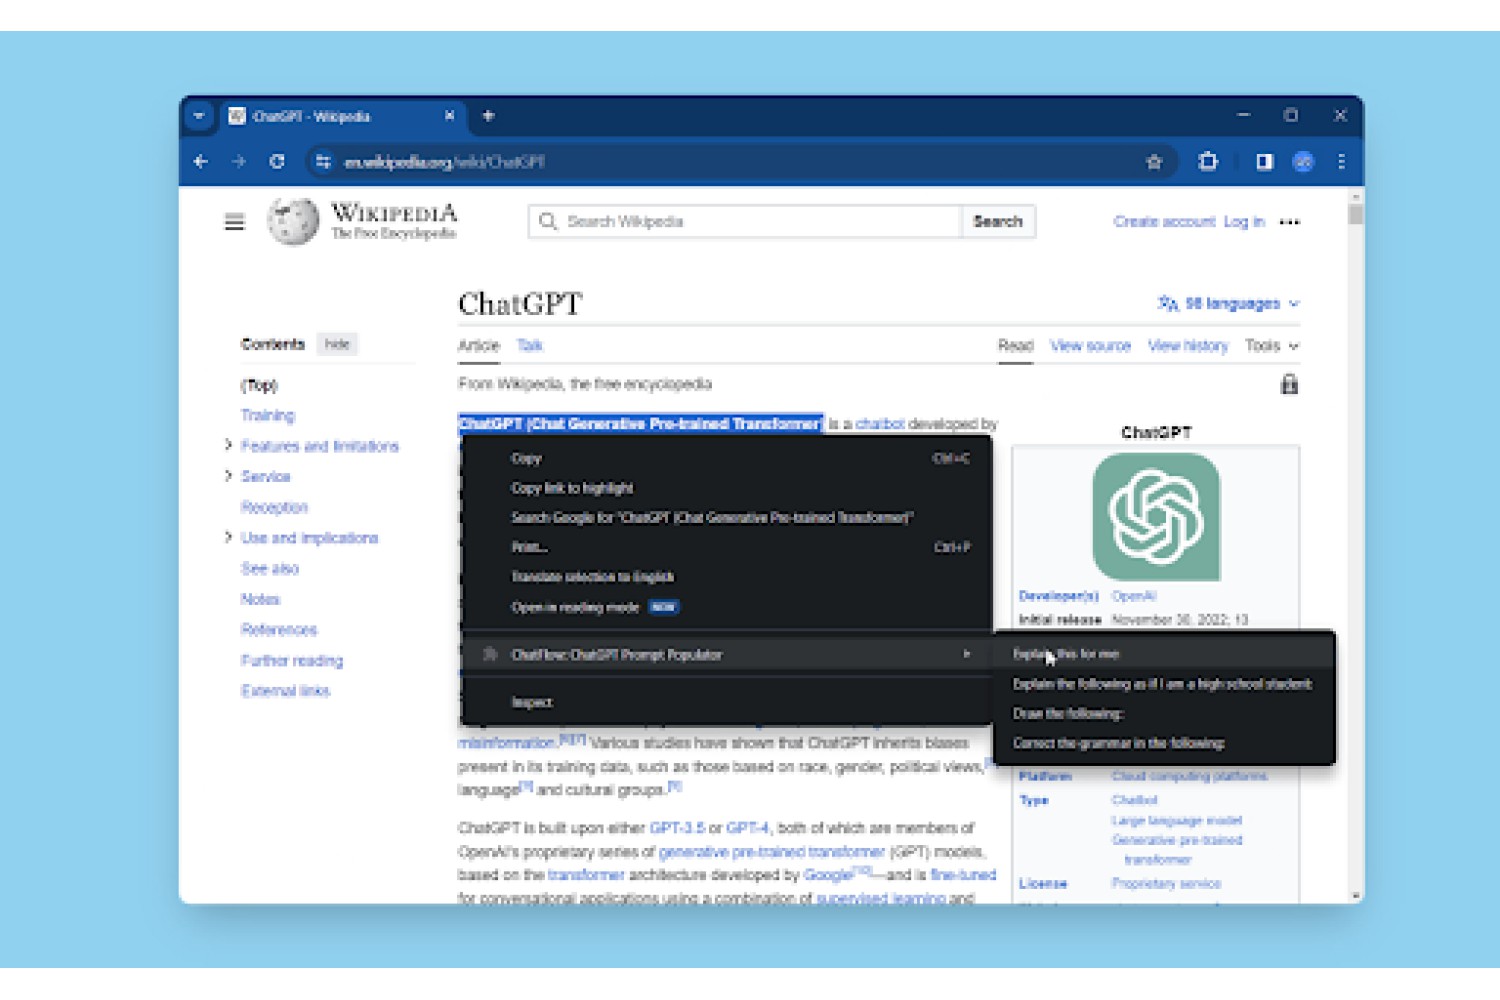Open Wikipedia's three-dot personal tools menu
This screenshot has width=1500, height=1000.
1290,222
